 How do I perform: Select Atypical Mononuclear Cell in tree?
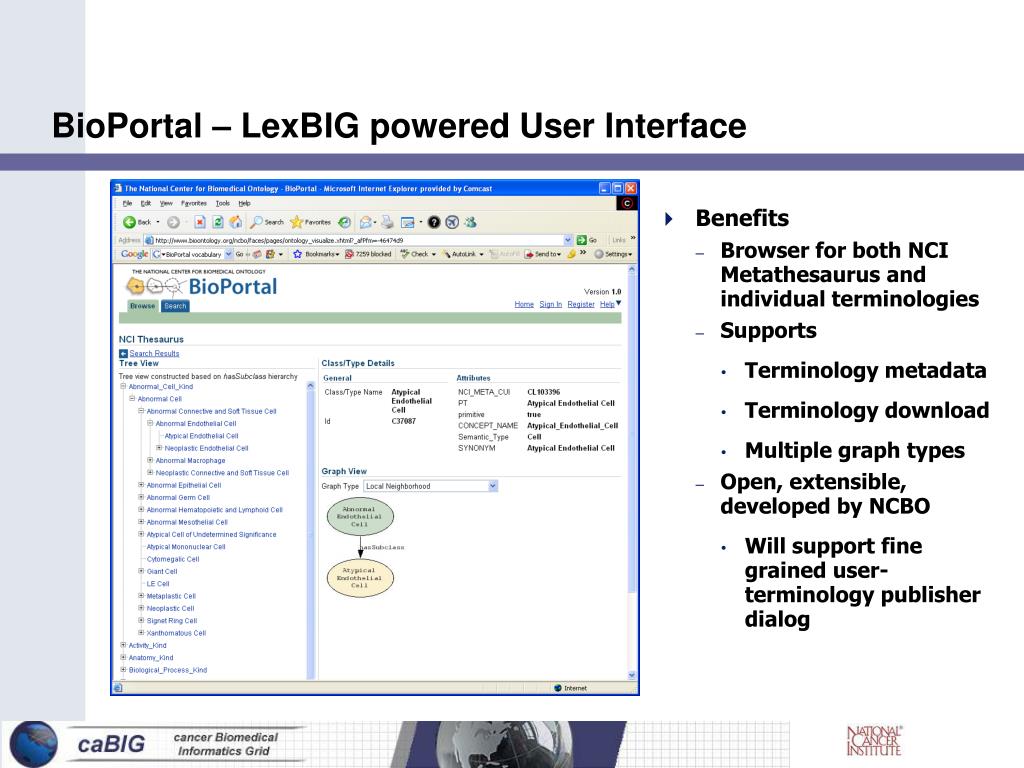point(186,547)
